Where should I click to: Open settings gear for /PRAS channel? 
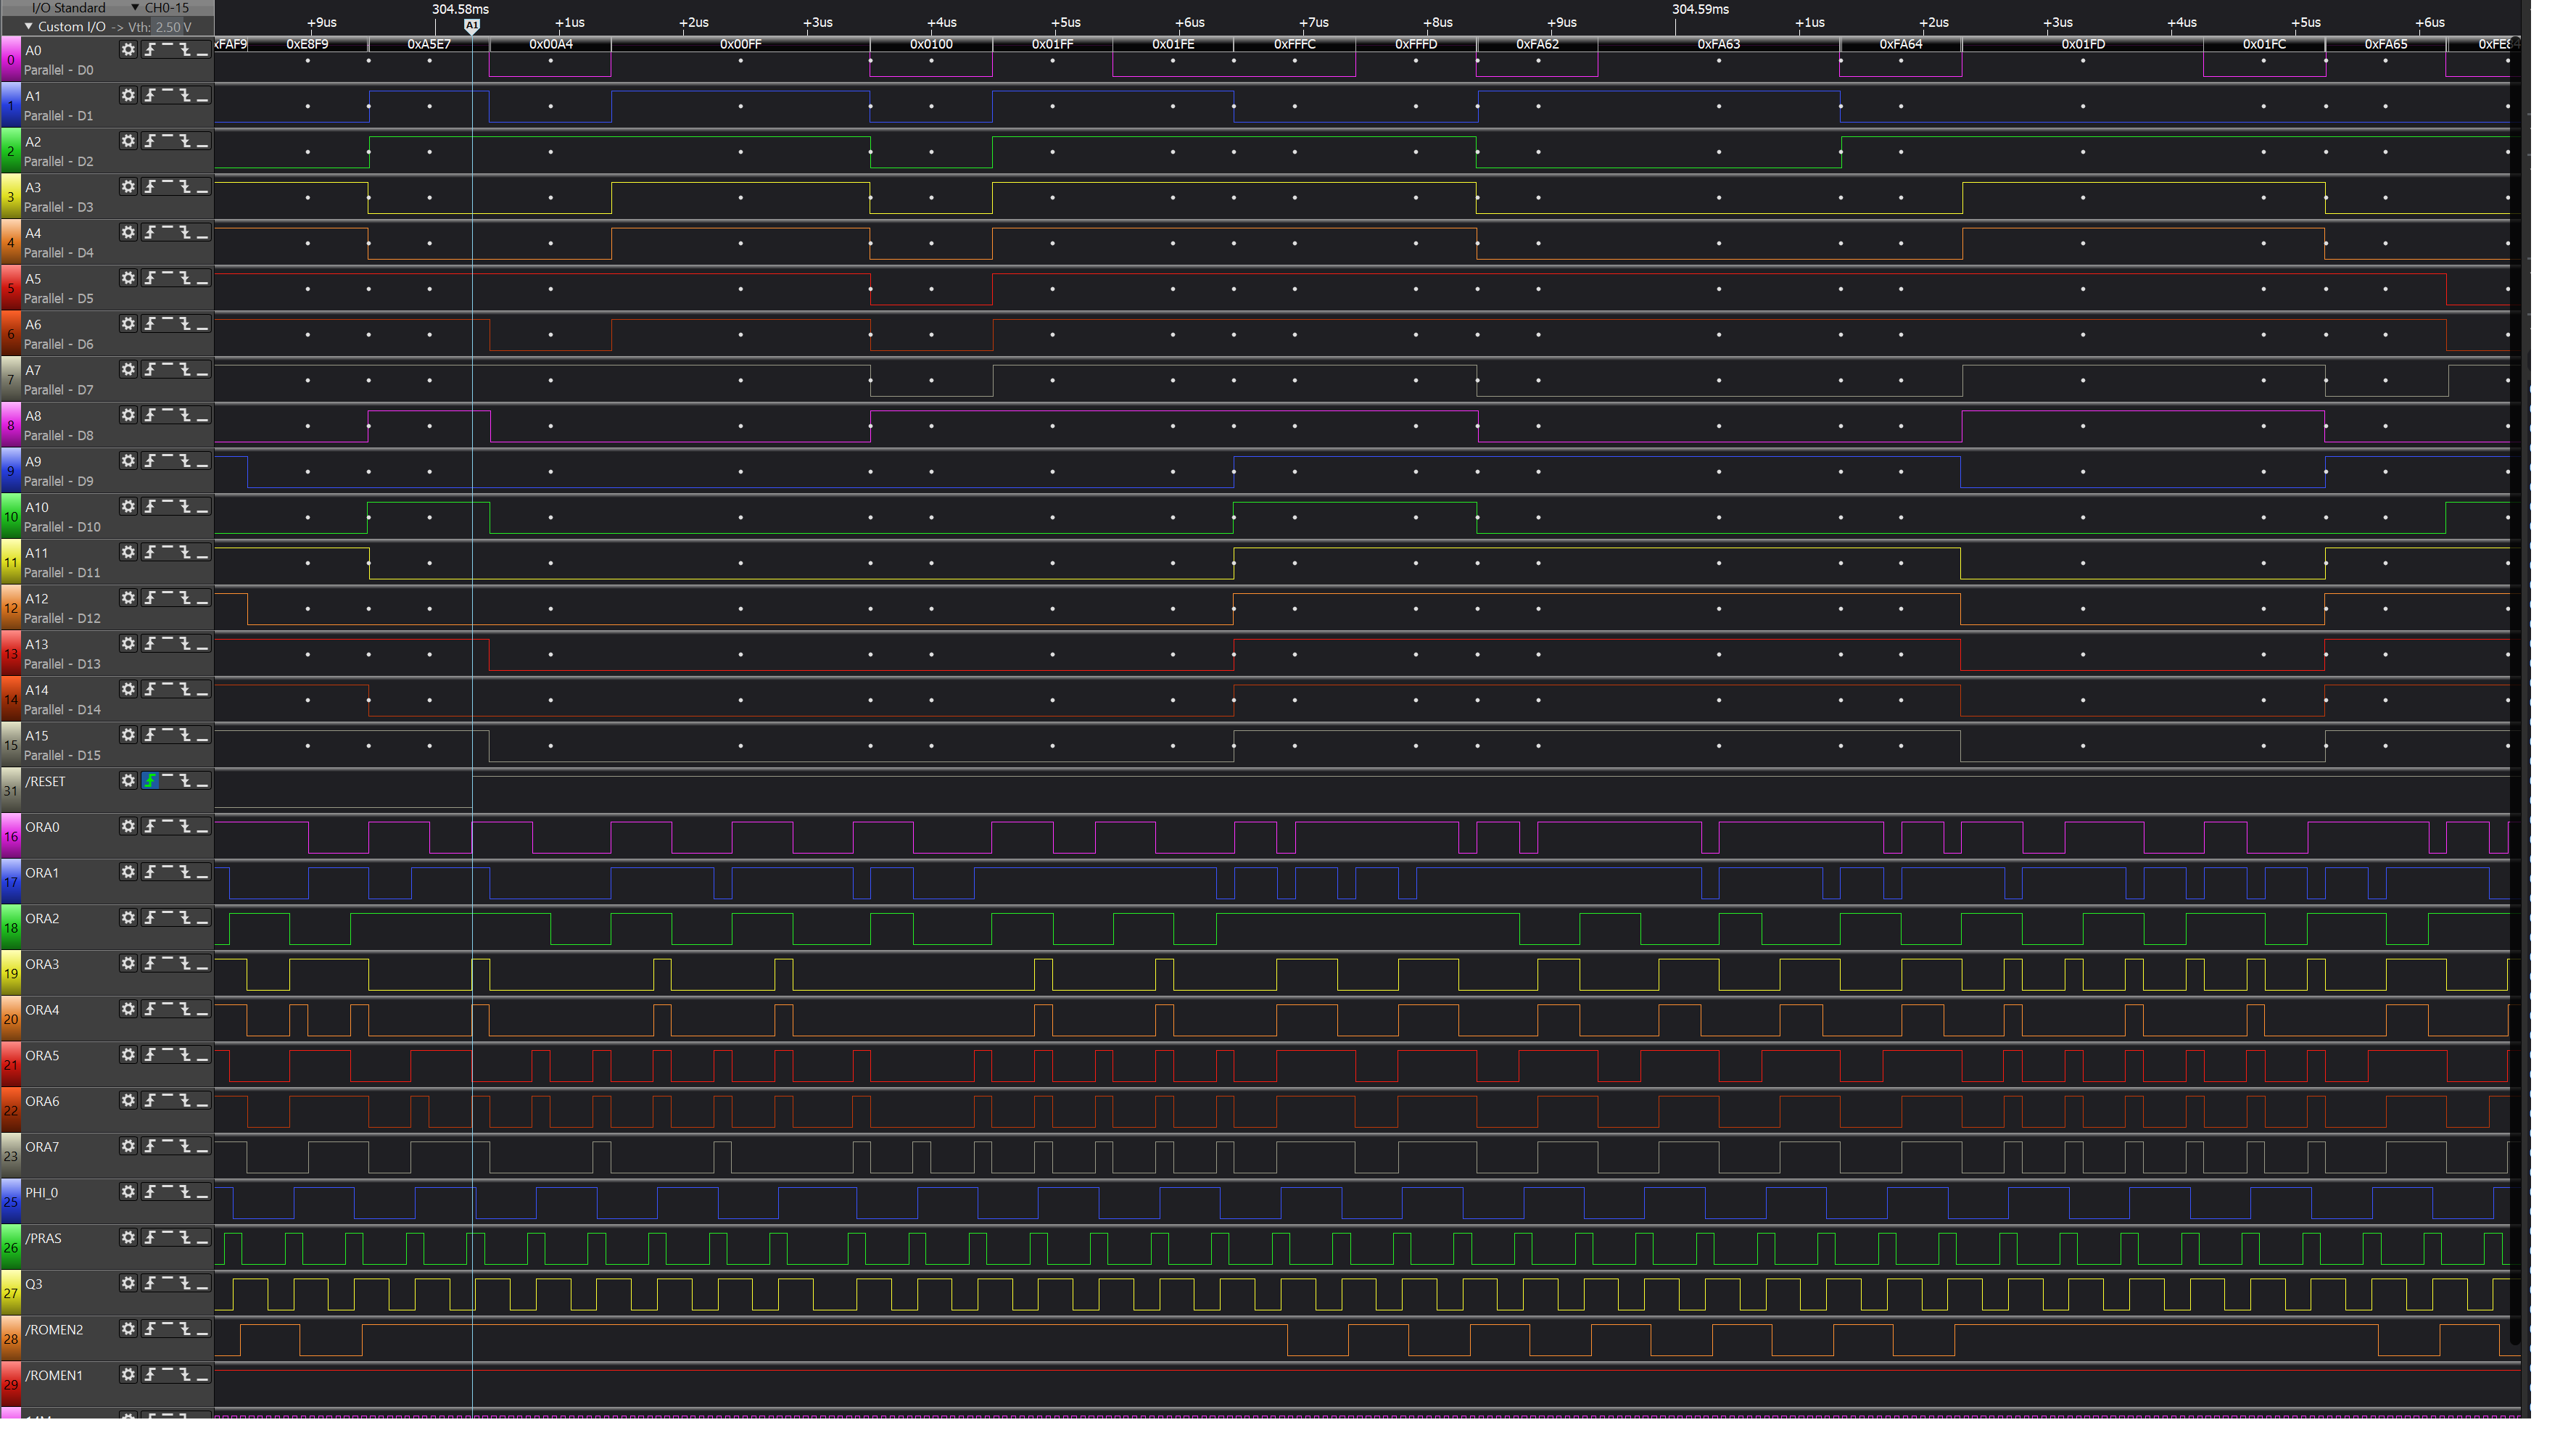[128, 1237]
